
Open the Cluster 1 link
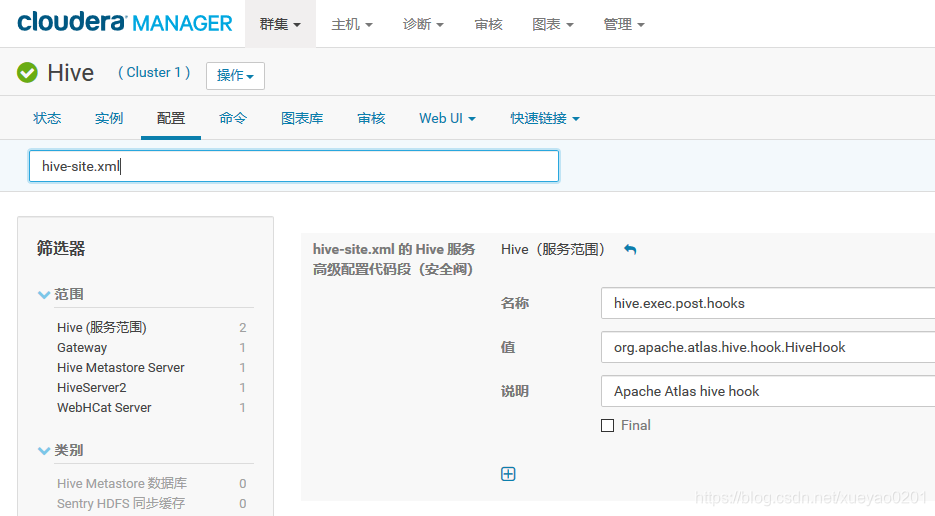[x=154, y=72]
